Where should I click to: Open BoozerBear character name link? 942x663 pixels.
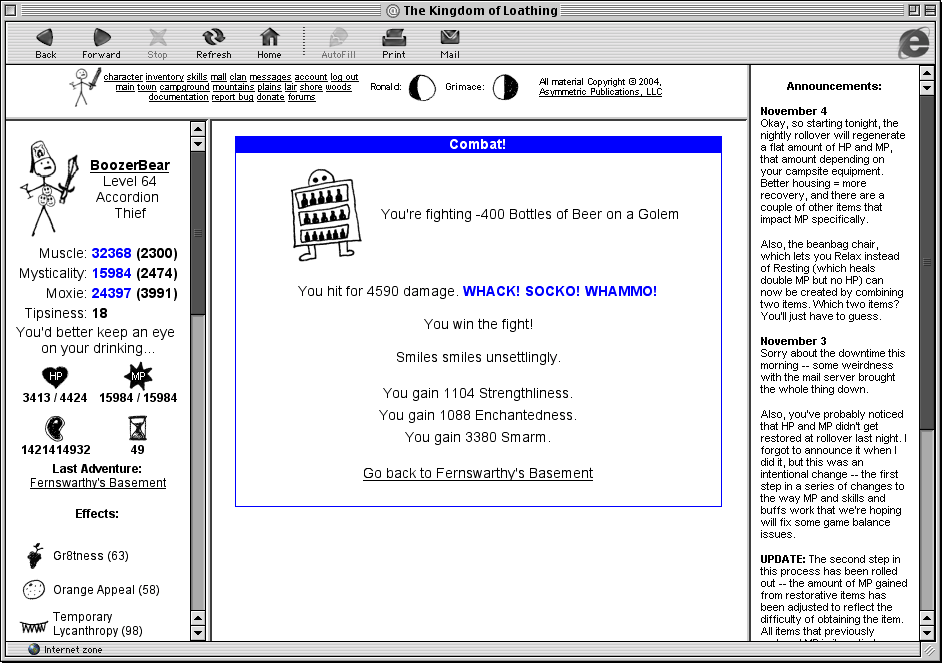coord(130,165)
